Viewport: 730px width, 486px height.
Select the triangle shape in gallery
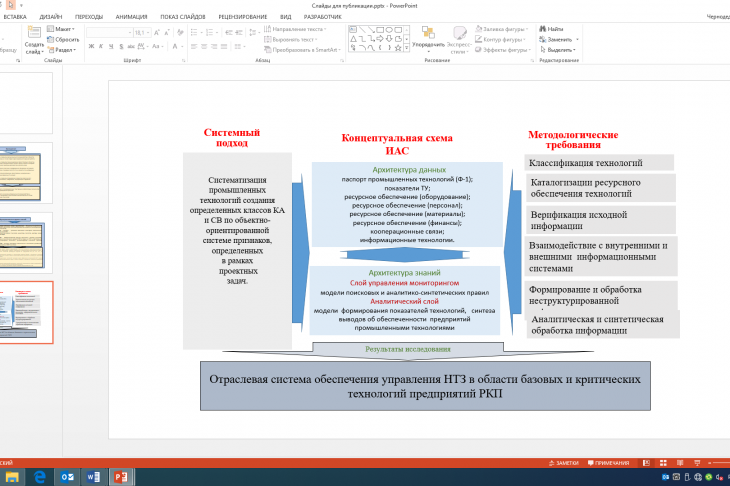353,39
